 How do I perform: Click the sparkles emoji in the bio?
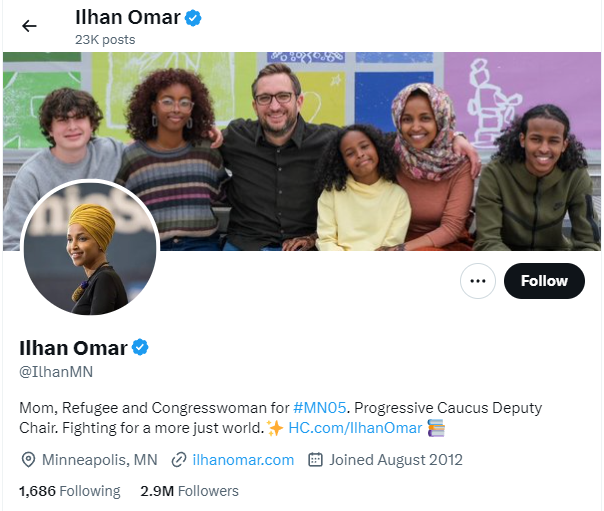[x=275, y=428]
